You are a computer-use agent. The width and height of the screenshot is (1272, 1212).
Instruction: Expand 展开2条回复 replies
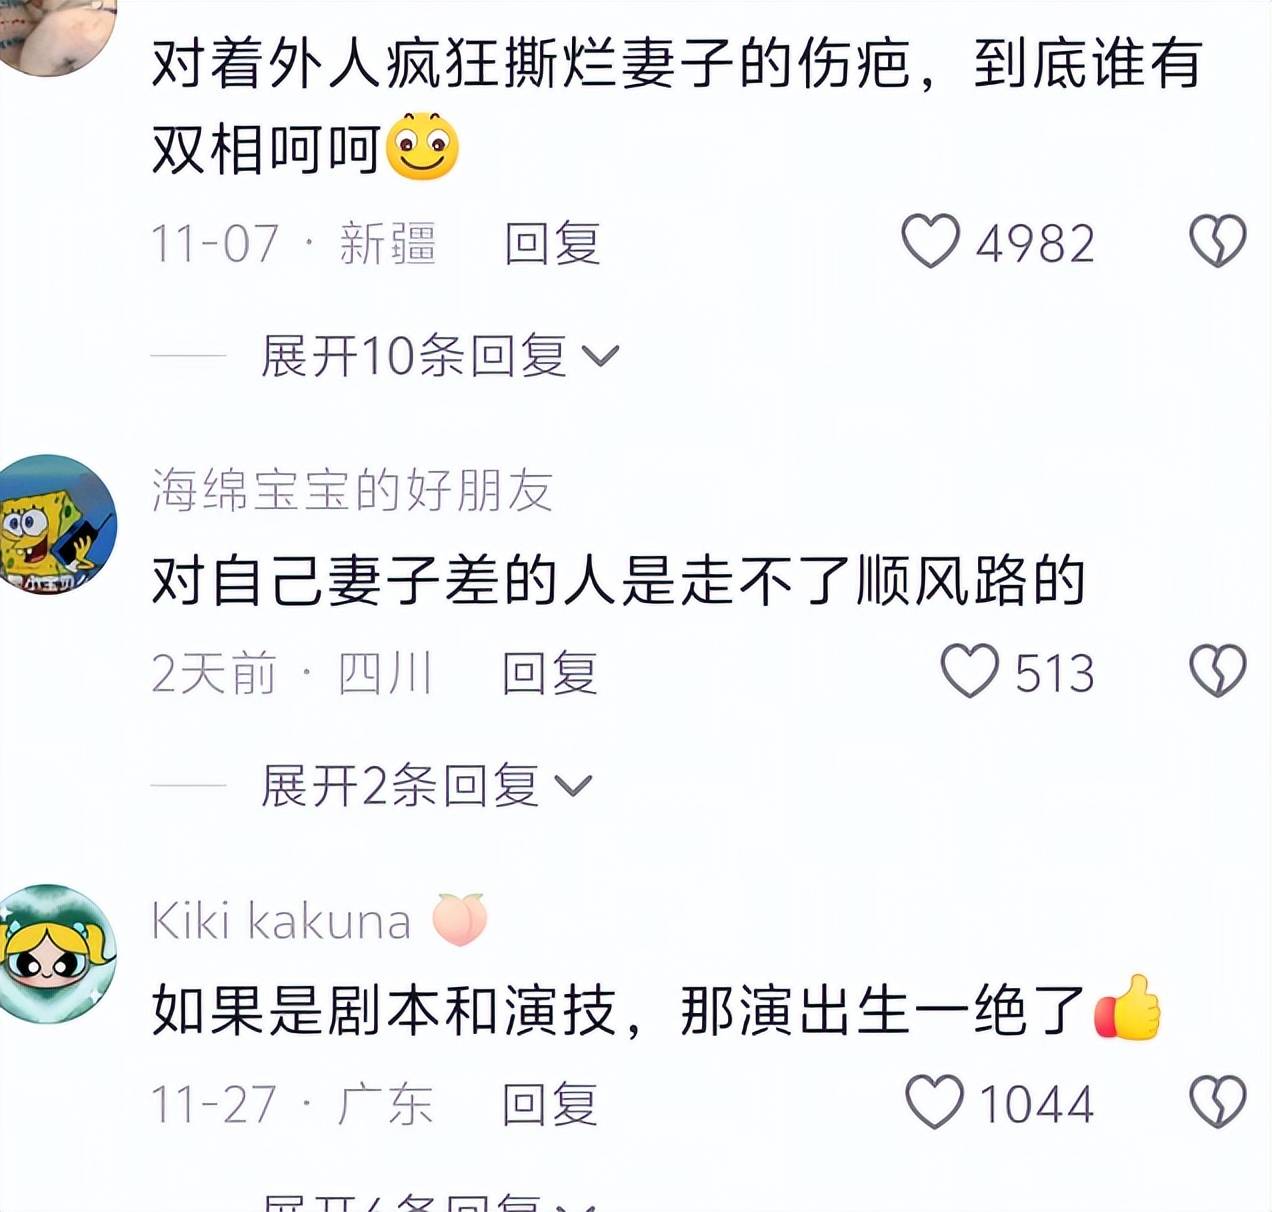(427, 785)
